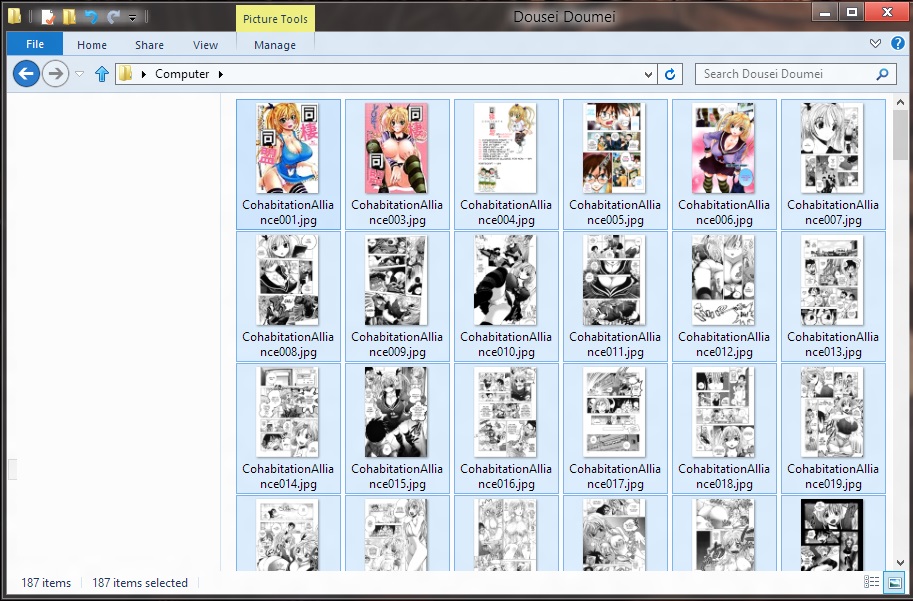Click the "187 items selected" status bar text
The image size is (913, 601).
140,583
